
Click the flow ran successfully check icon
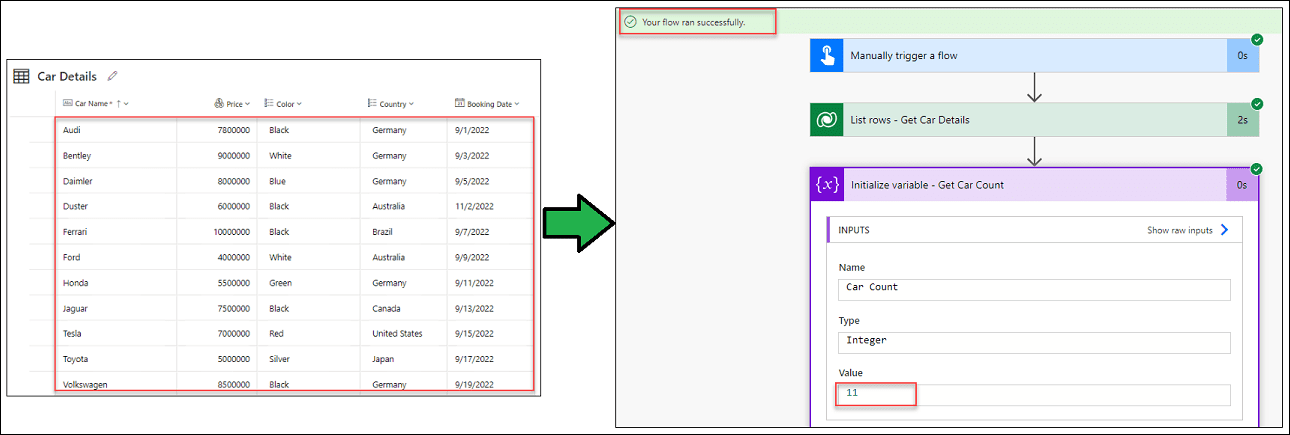pos(630,21)
